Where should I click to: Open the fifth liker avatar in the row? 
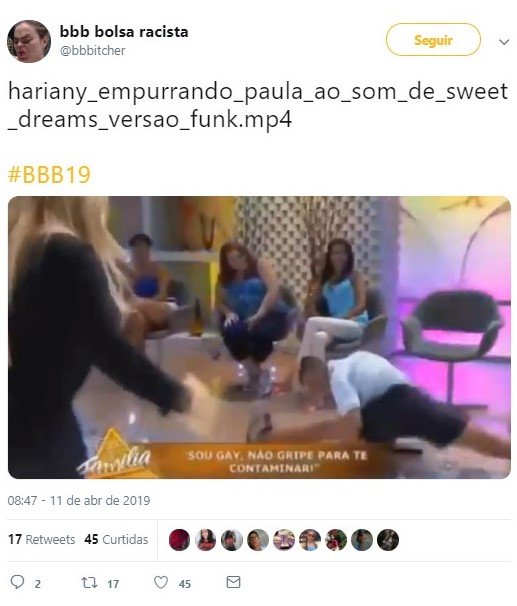[284, 540]
